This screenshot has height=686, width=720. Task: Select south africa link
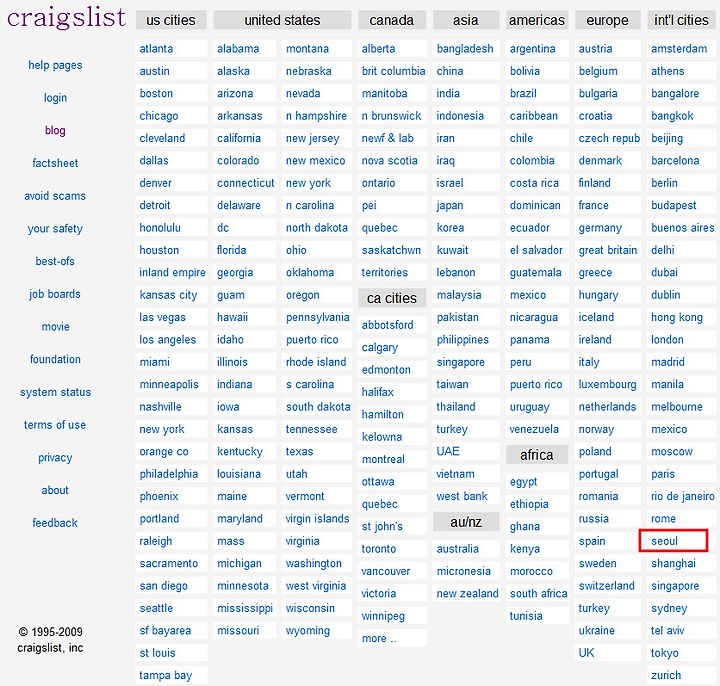pos(539,594)
